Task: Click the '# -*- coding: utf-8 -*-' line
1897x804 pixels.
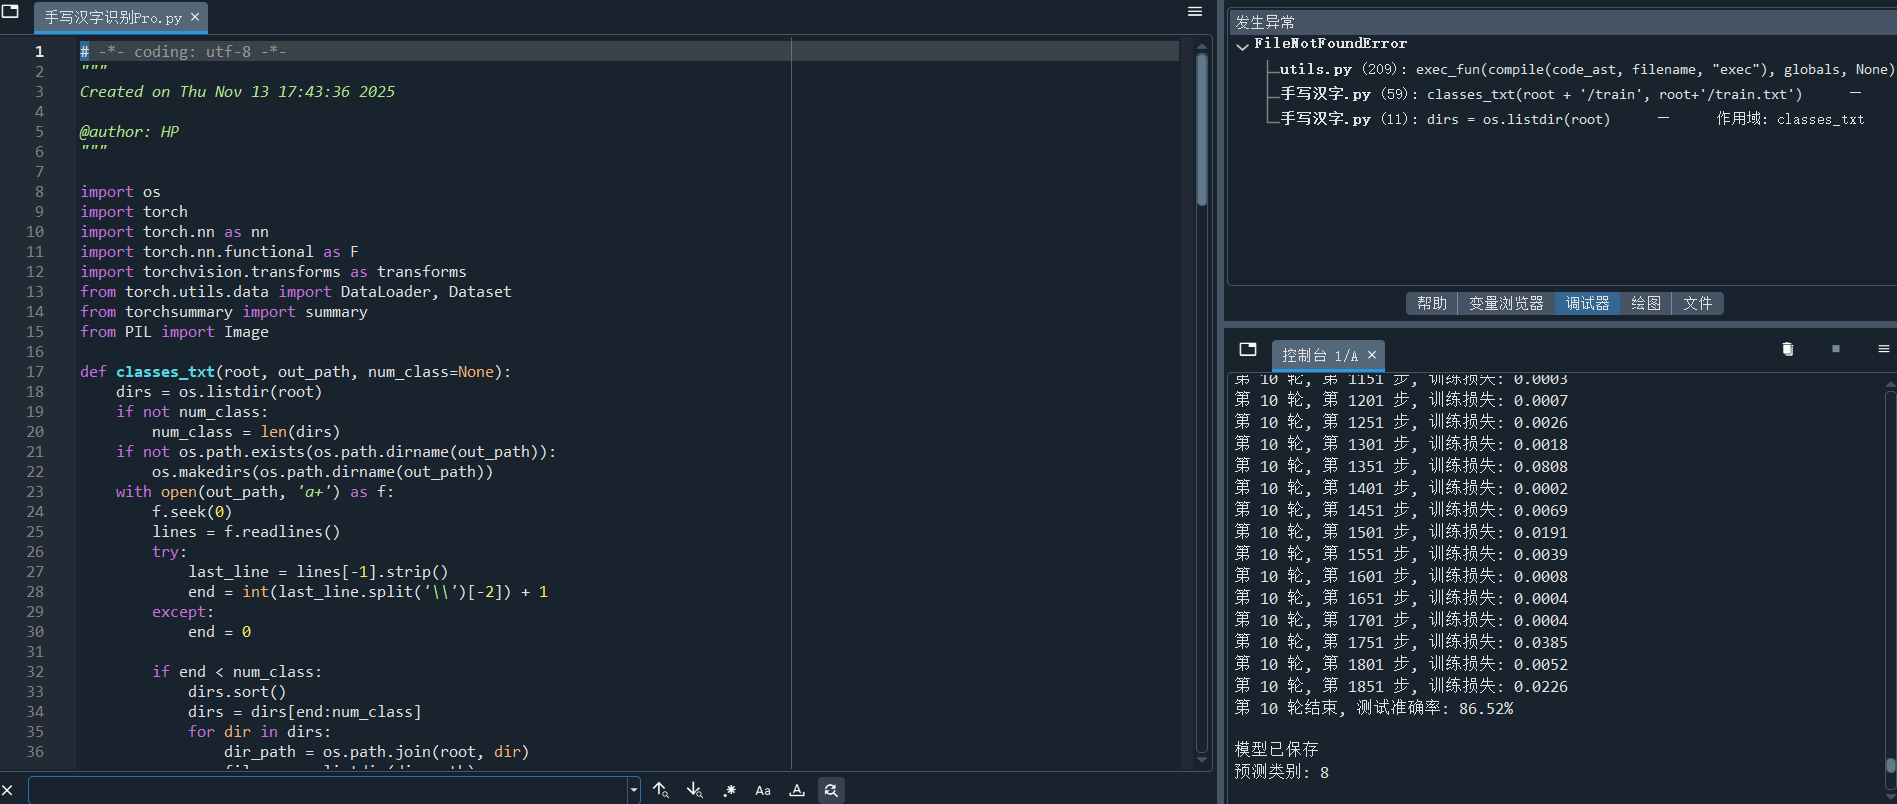Action: [x=183, y=52]
